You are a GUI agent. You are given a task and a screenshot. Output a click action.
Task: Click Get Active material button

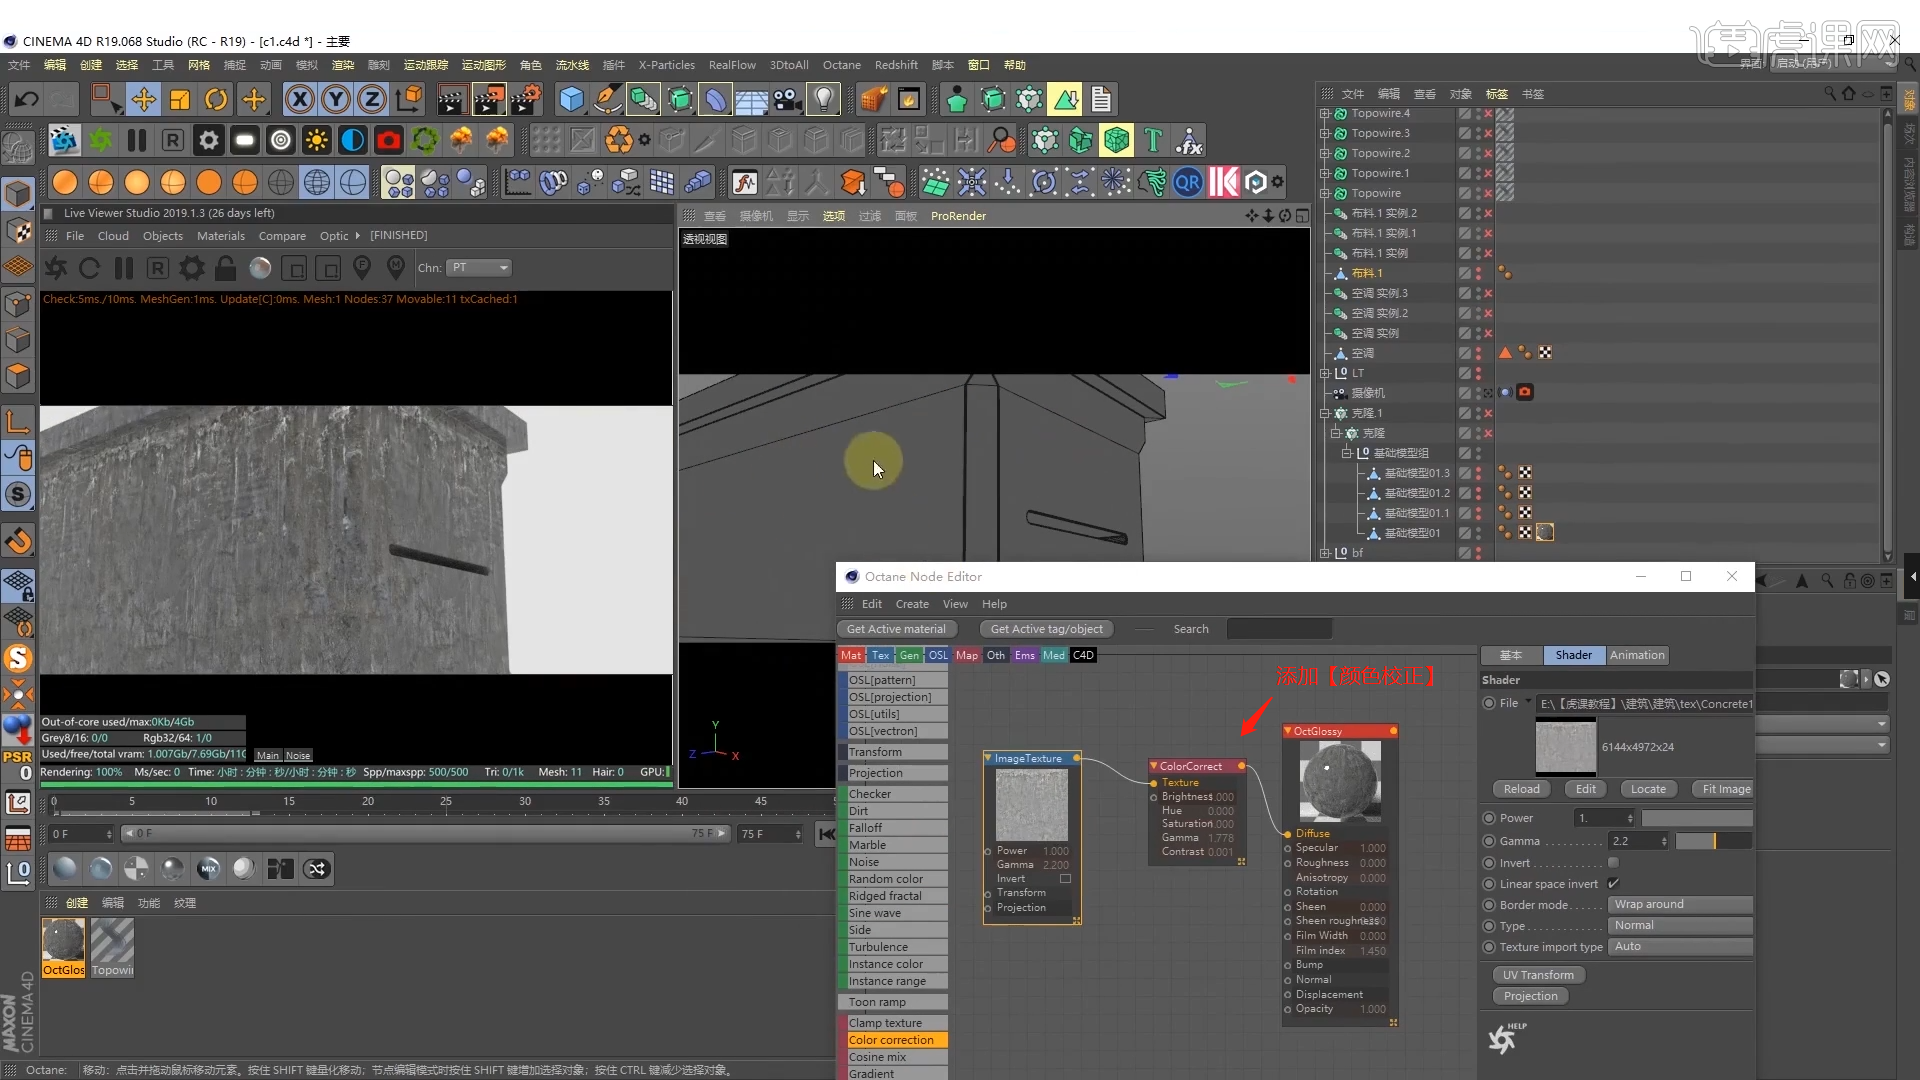896,629
